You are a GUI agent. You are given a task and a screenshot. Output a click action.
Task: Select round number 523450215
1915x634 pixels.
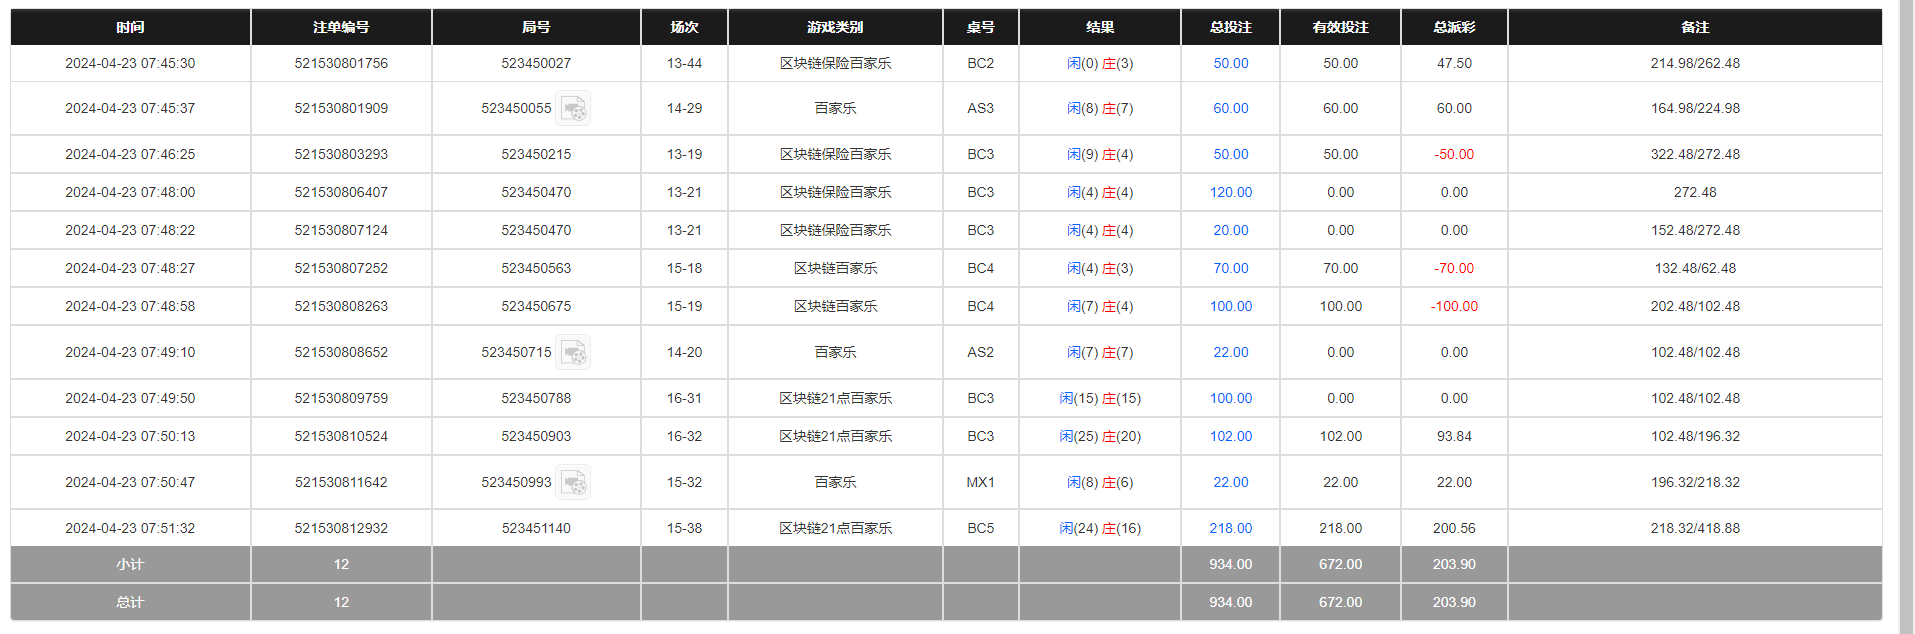pos(536,154)
